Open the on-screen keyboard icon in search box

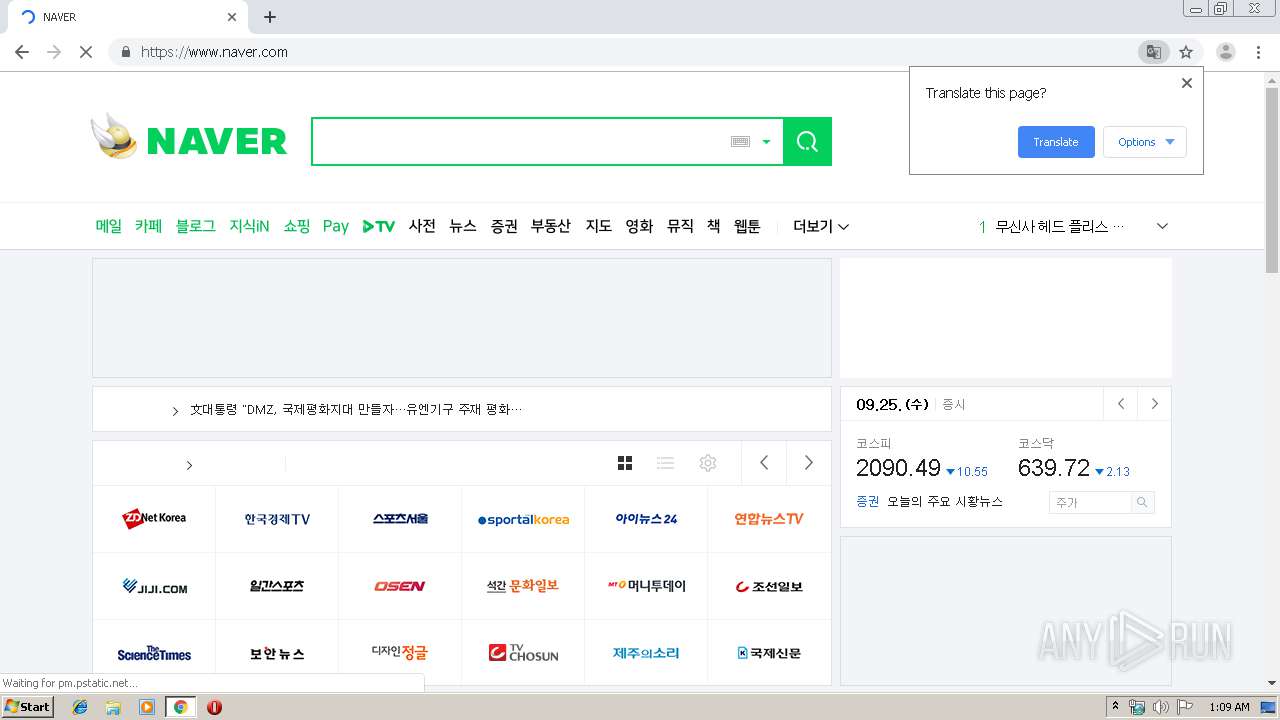pyautogui.click(x=740, y=142)
